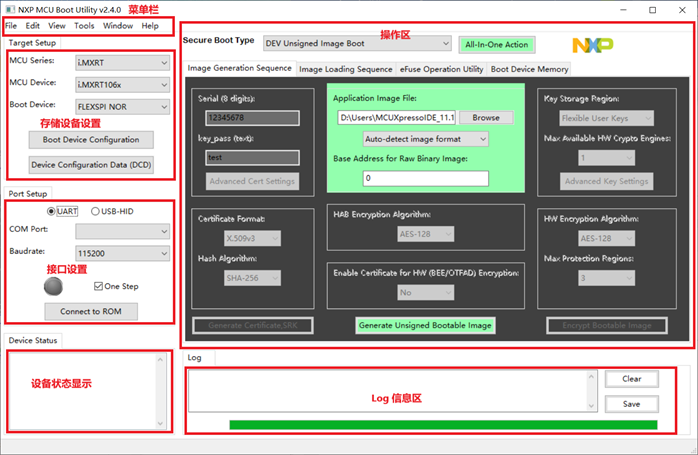The image size is (698, 455).
Task: Open Enable Certificate for HW Encryption dropdown
Action: [425, 292]
